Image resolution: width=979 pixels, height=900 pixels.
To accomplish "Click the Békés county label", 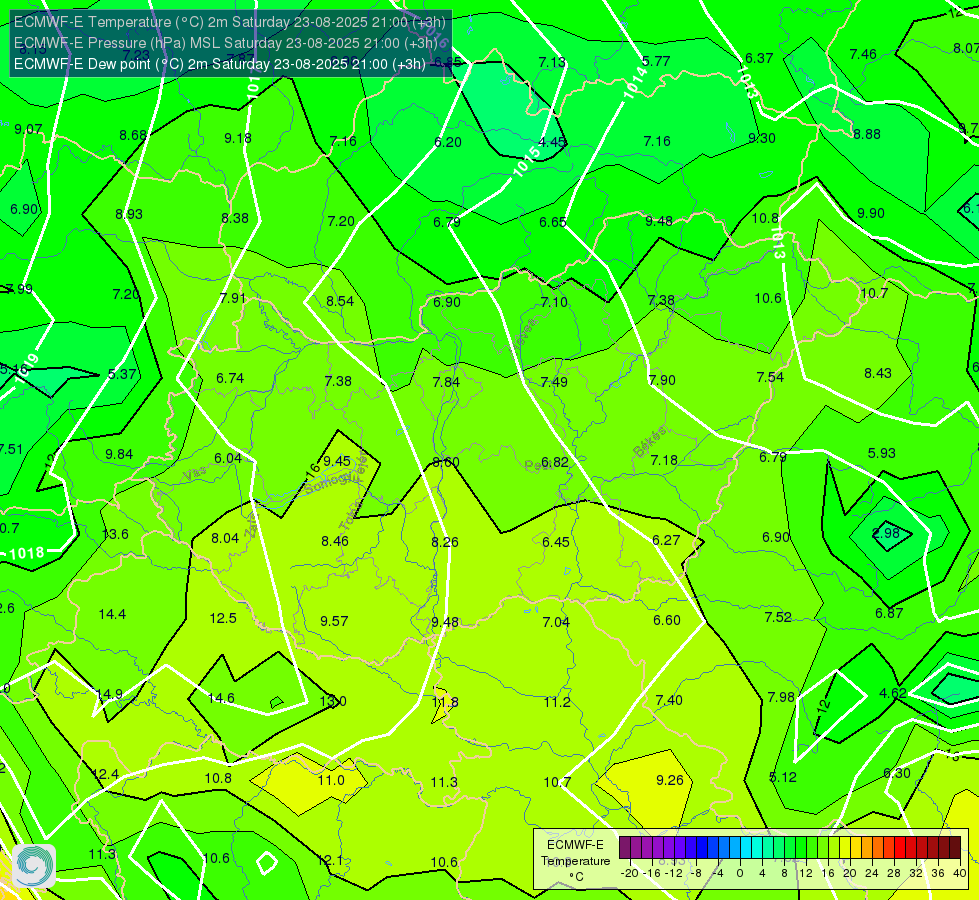I will click(x=649, y=442).
